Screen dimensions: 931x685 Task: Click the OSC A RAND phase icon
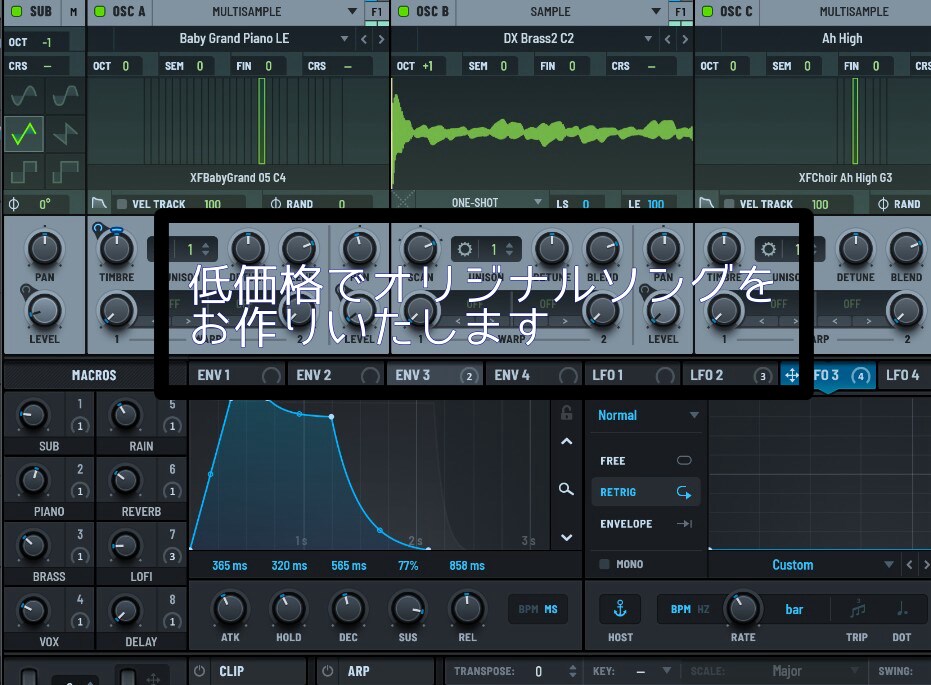tap(276, 204)
